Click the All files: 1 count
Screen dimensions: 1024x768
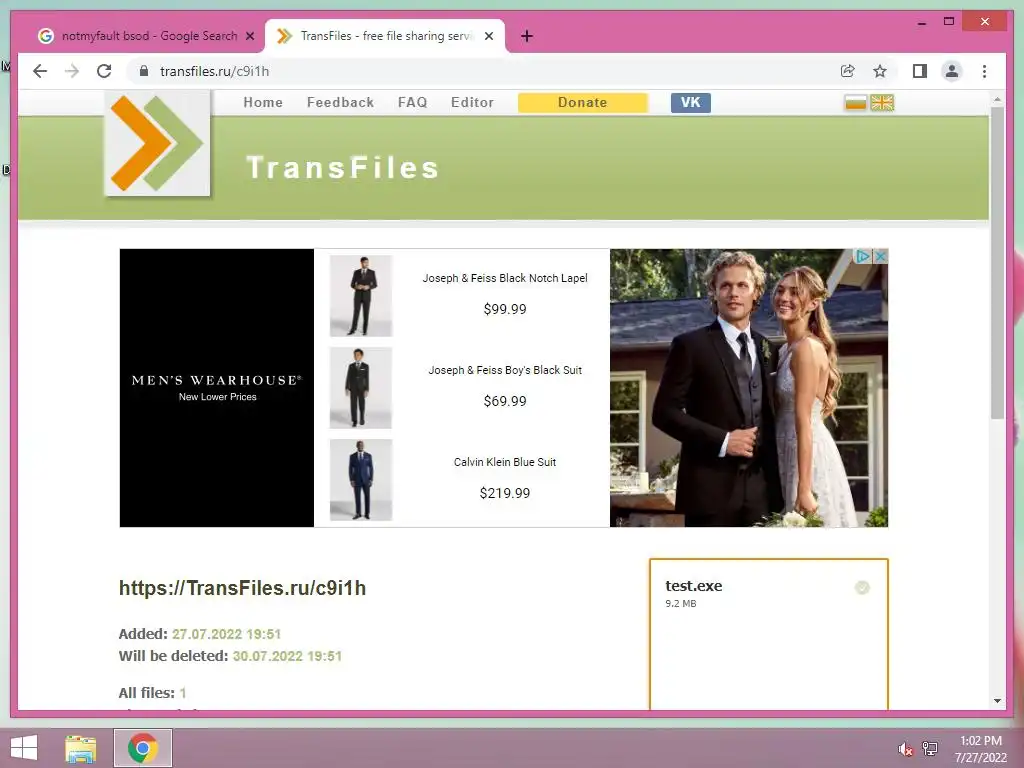point(152,693)
